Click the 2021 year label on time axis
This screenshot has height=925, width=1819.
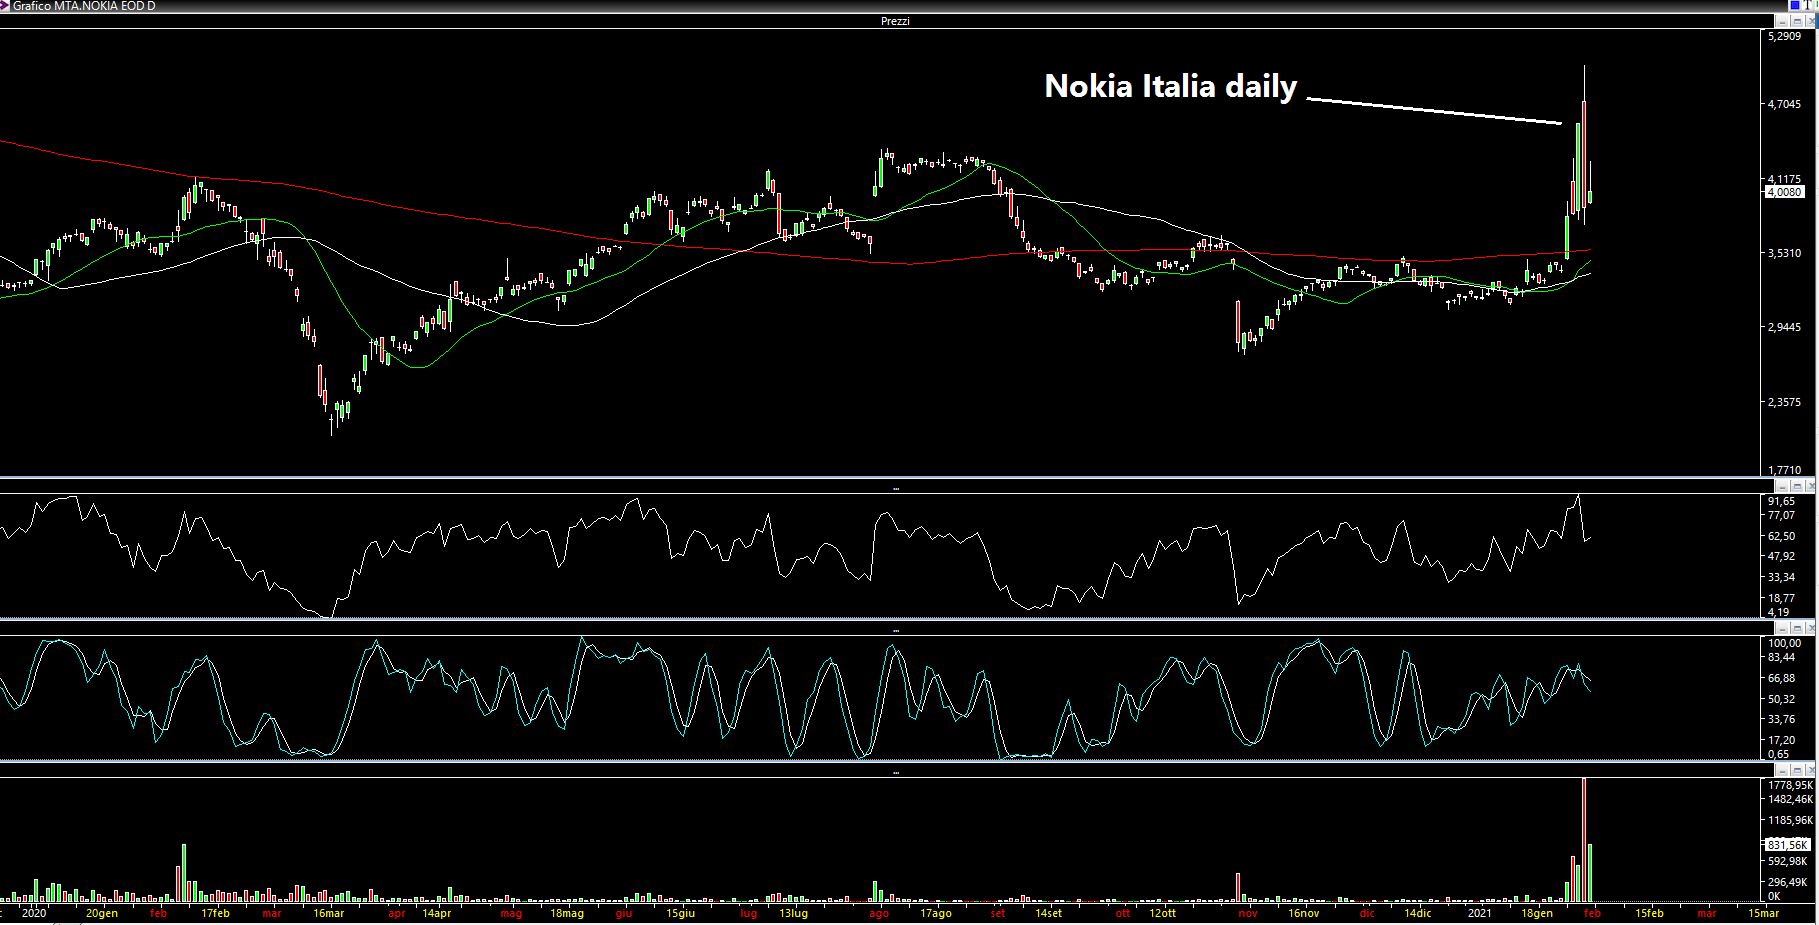[x=1480, y=913]
